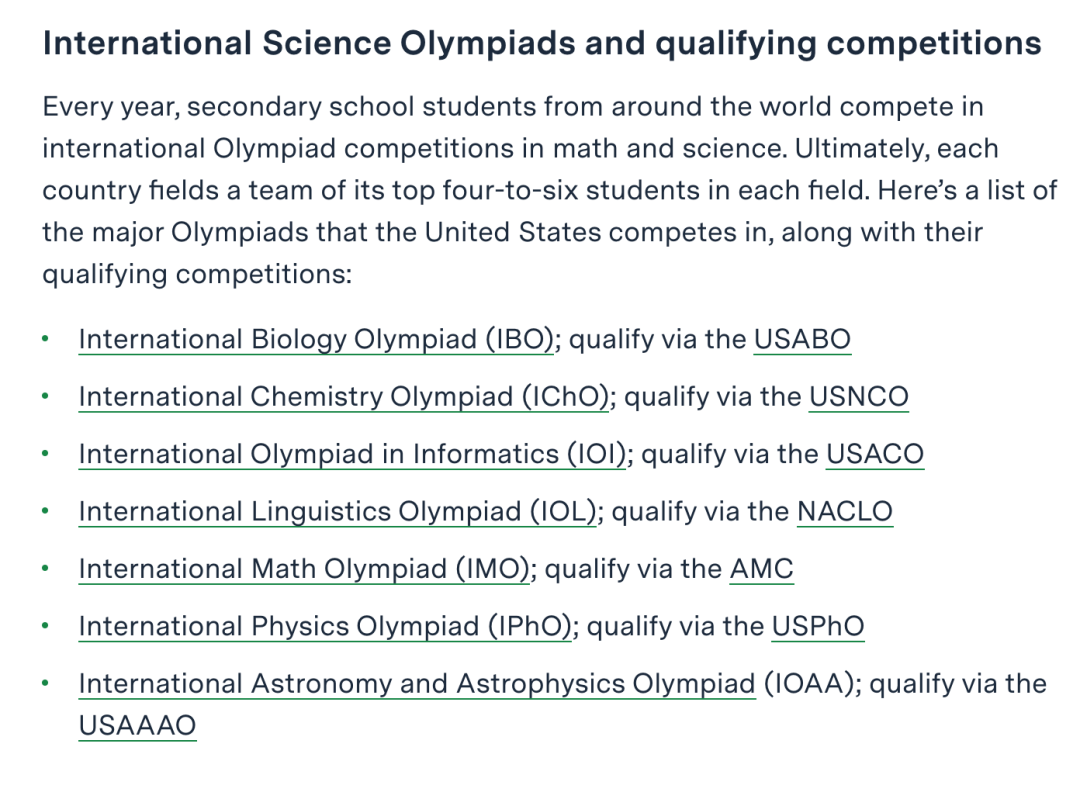Follow the NACLO link

(845, 511)
